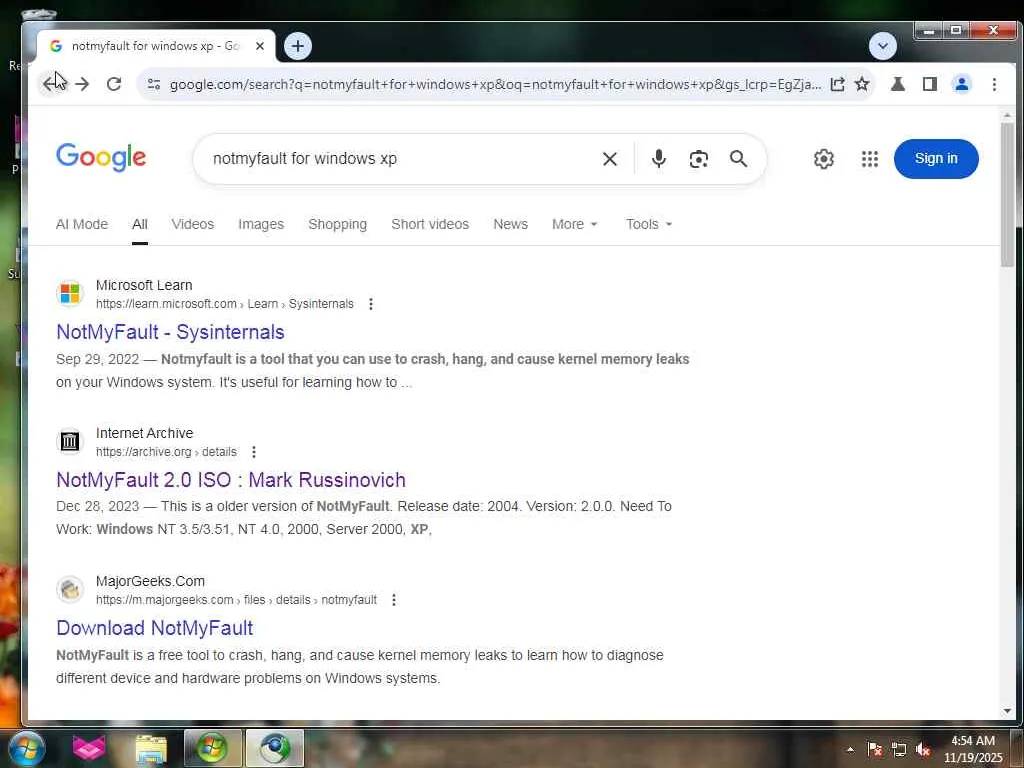Viewport: 1024px width, 768px height.
Task: Show hidden system tray icons
Action: tap(850, 749)
